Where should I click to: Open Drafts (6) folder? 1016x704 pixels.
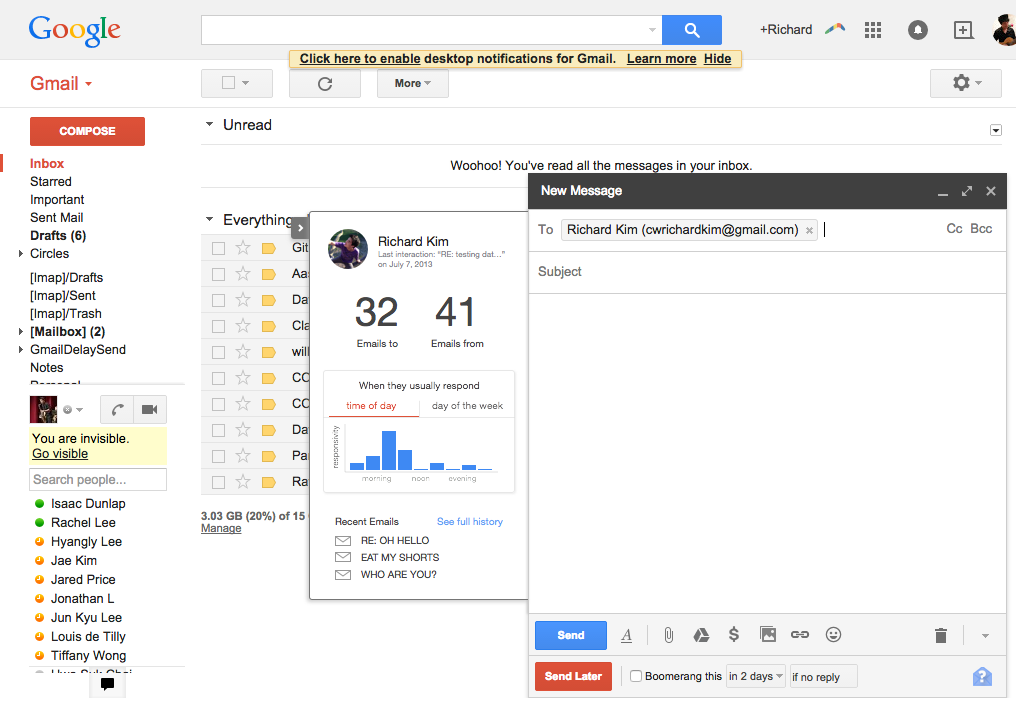point(58,235)
